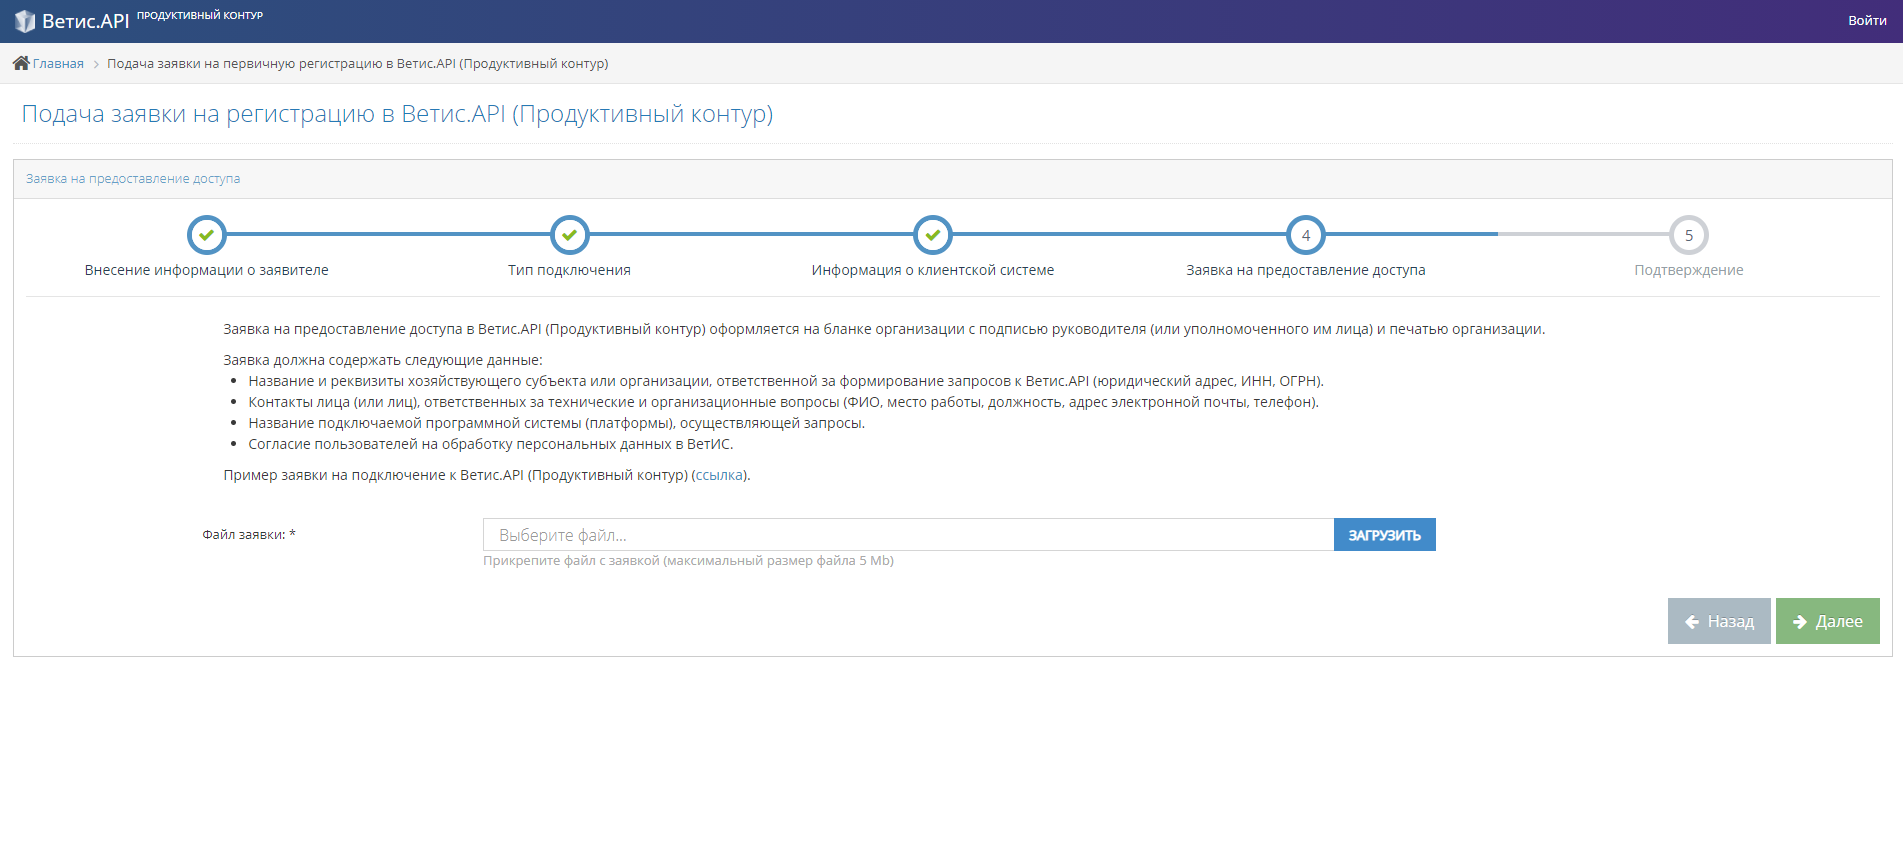Select step two checkmark circle

click(569, 236)
